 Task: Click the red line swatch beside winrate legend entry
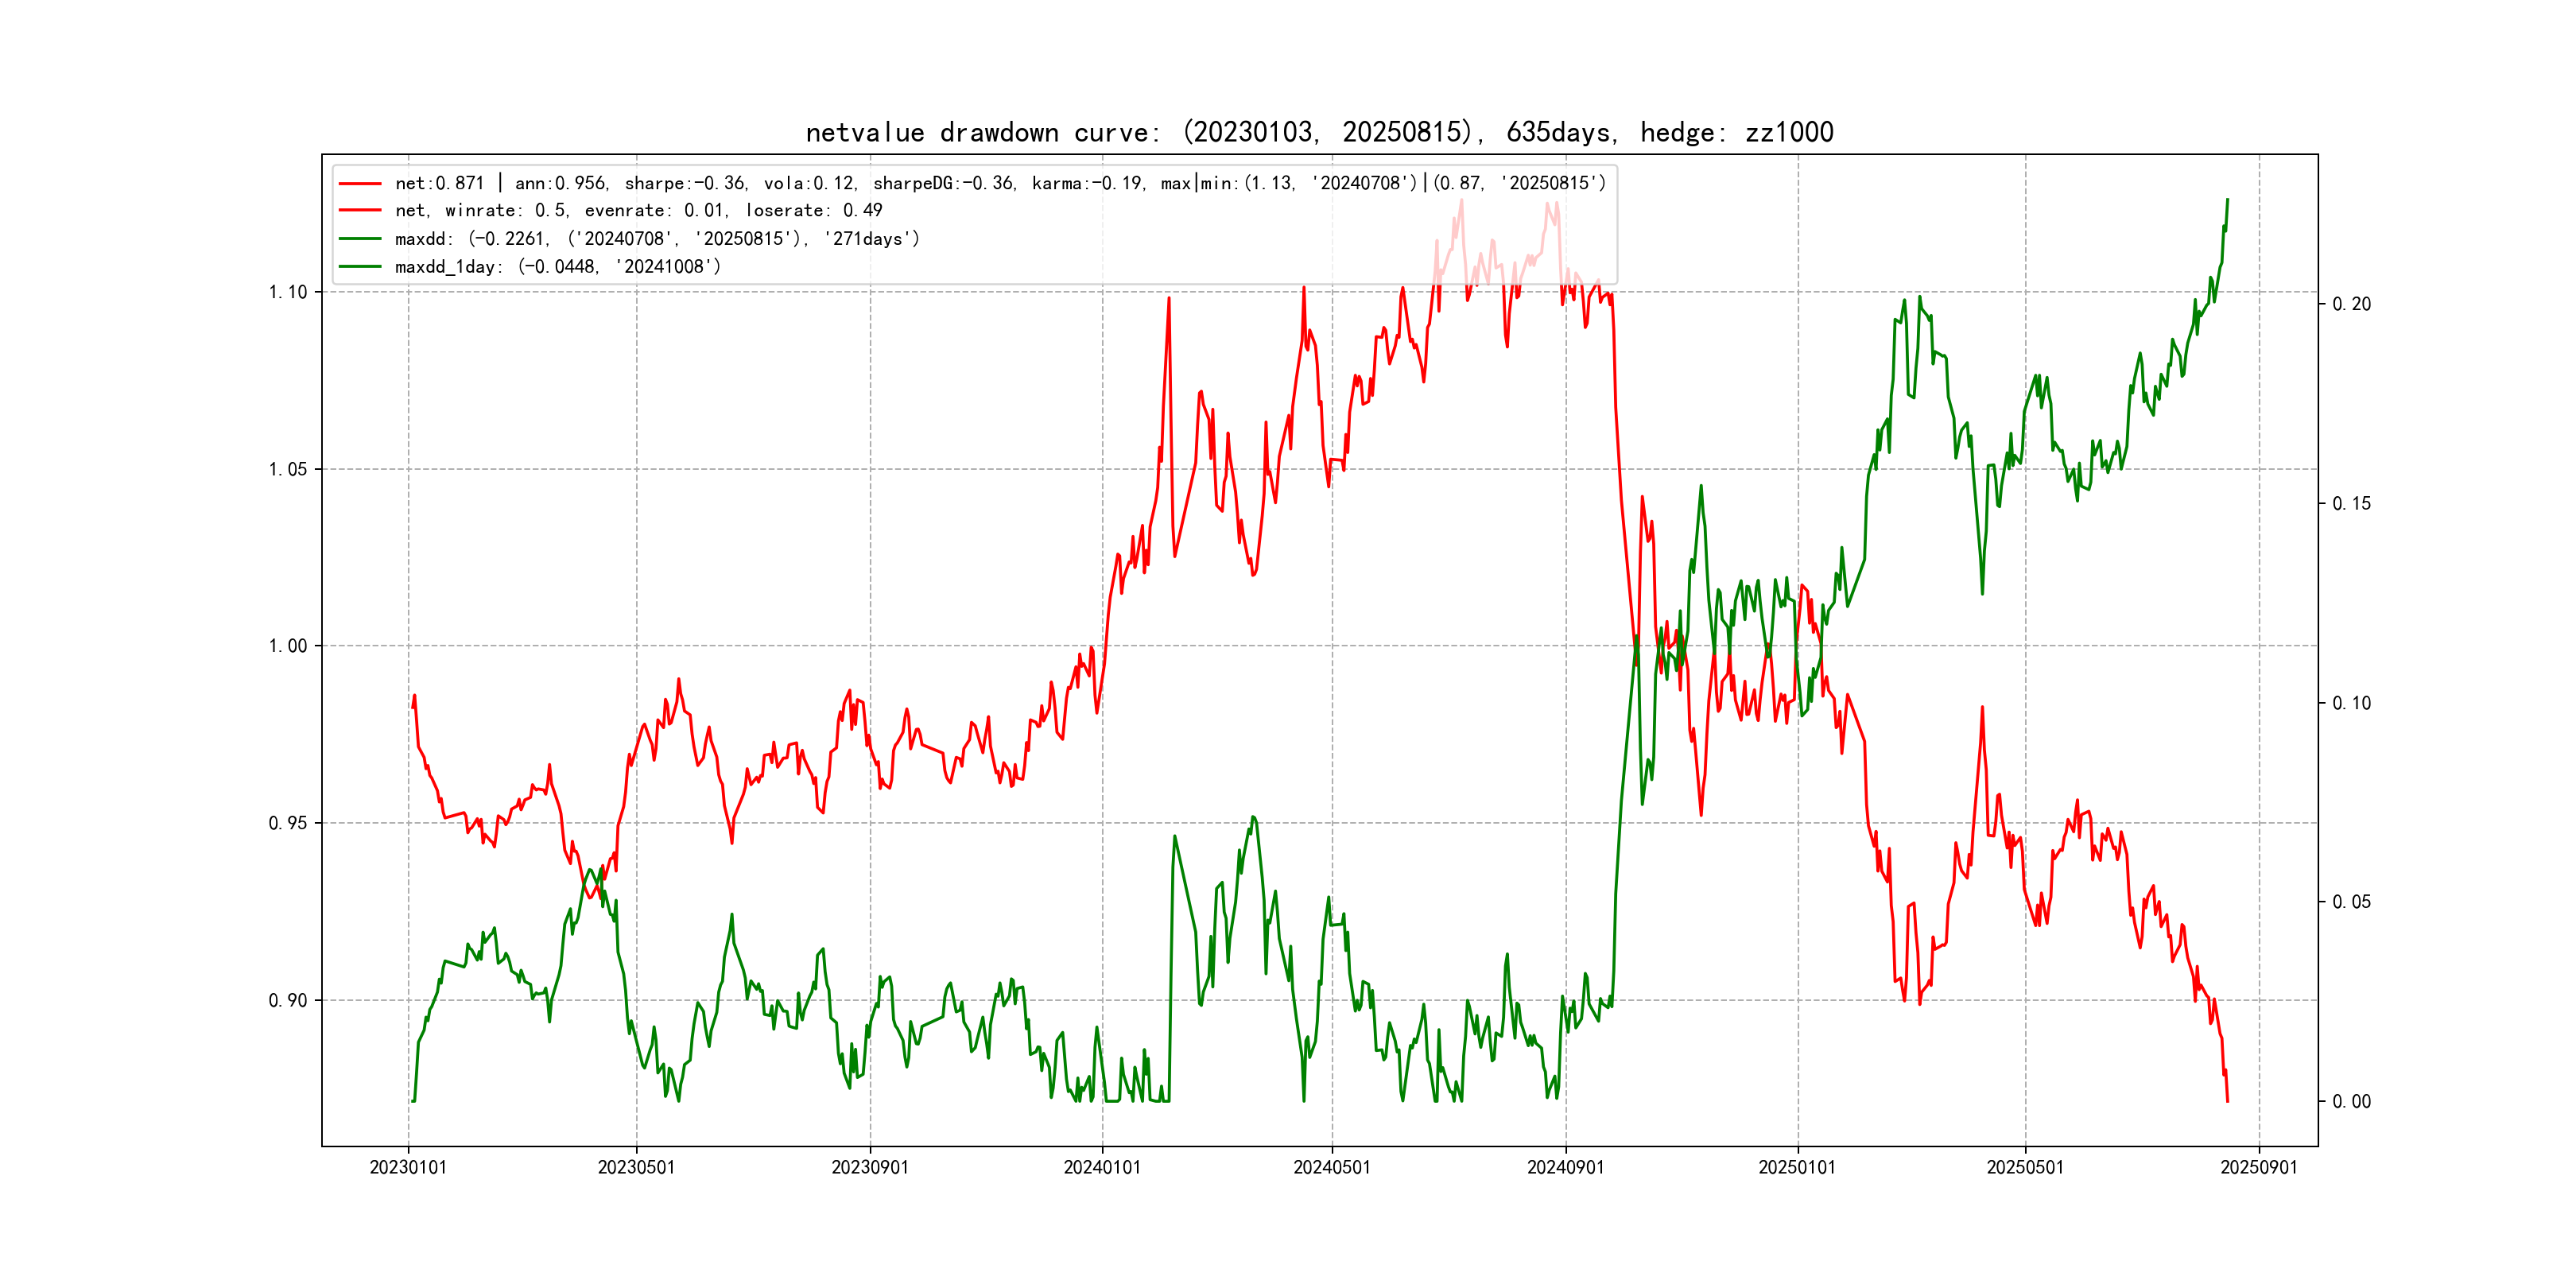coord(360,211)
